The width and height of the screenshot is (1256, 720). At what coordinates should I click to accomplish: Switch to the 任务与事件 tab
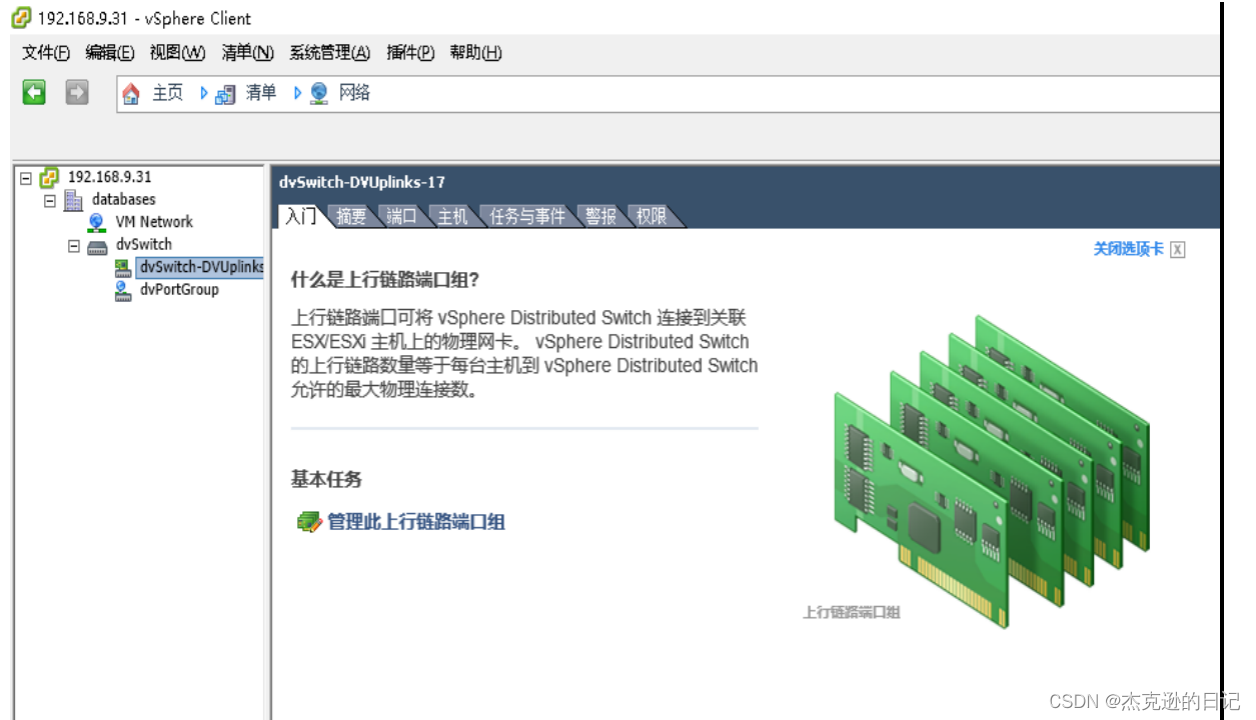pos(528,216)
